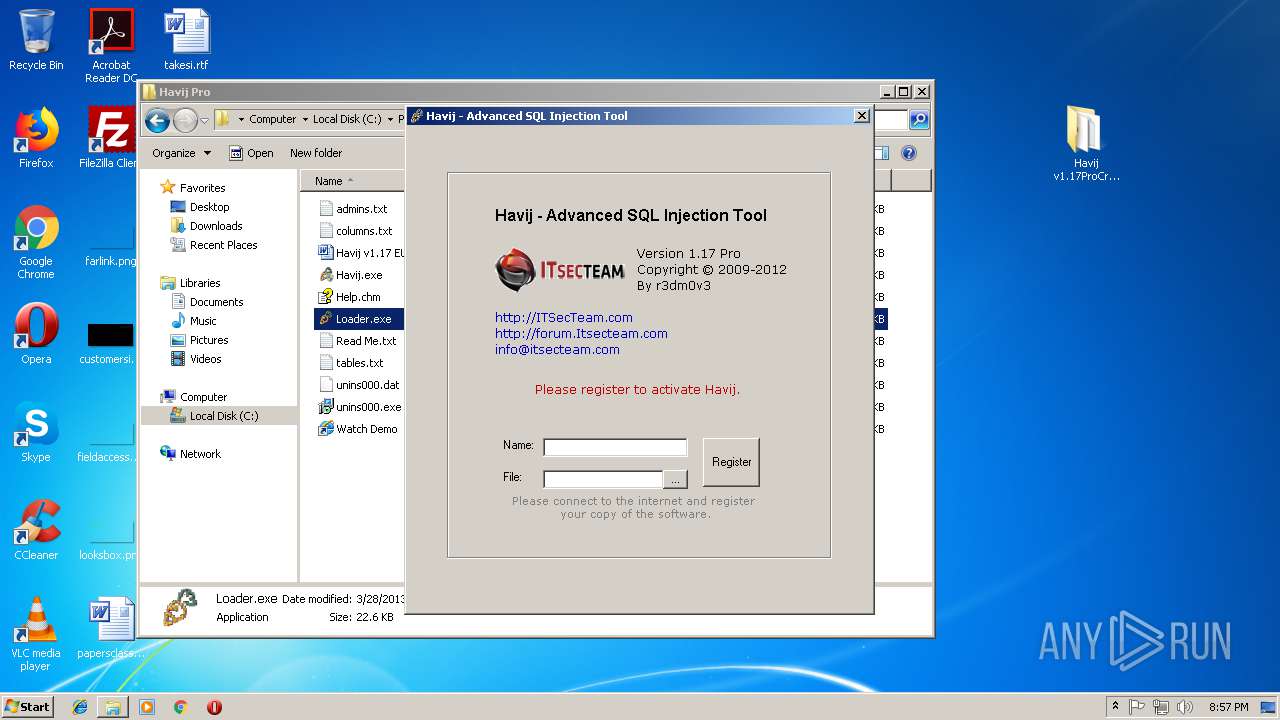1280x720 pixels.
Task: Select admins.txt in the Explorer list
Action: coord(353,209)
